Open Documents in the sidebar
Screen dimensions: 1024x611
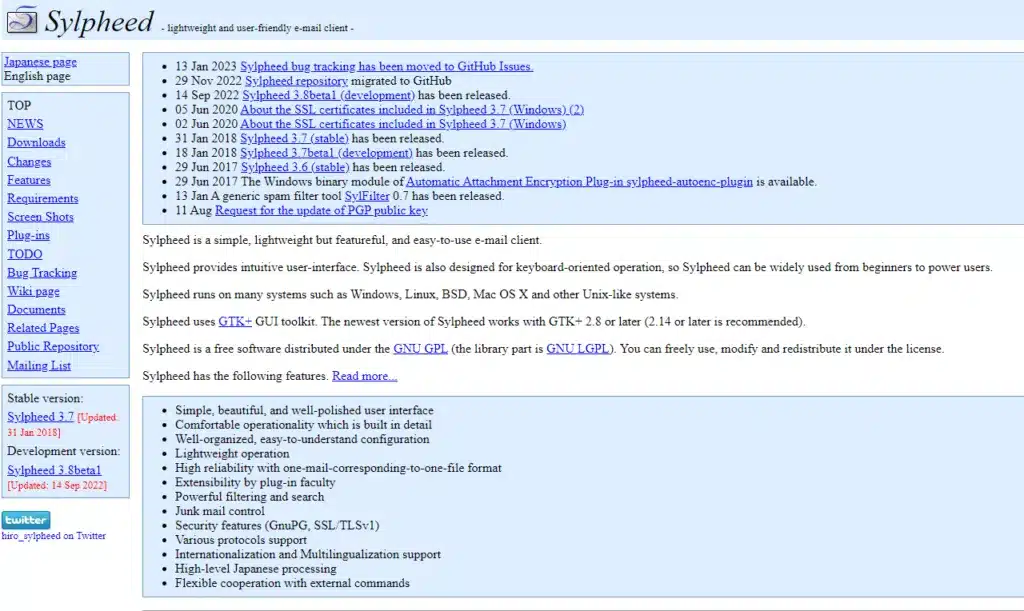37,309
